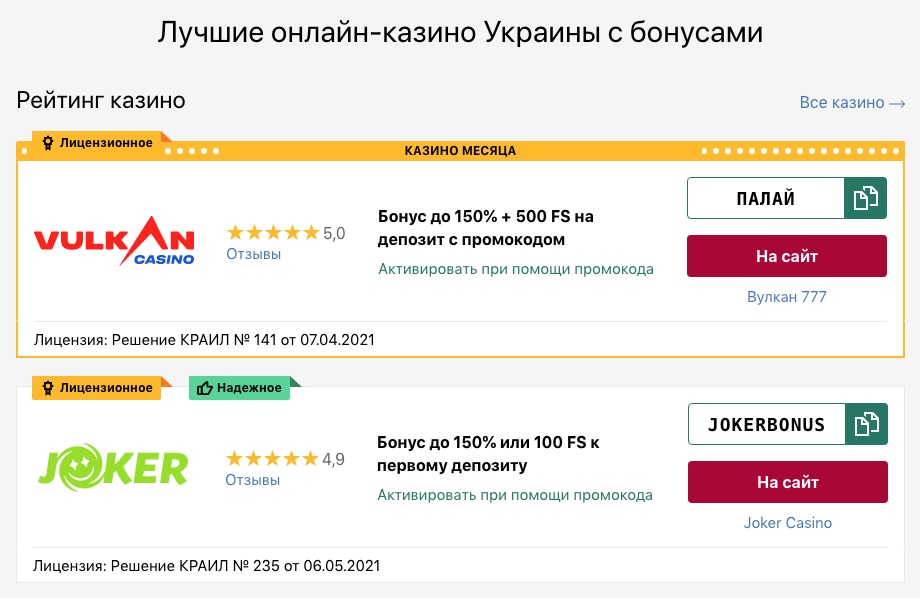Click Активировать при помощи промокода under Joker bonus
This screenshot has width=920, height=598.
516,495
